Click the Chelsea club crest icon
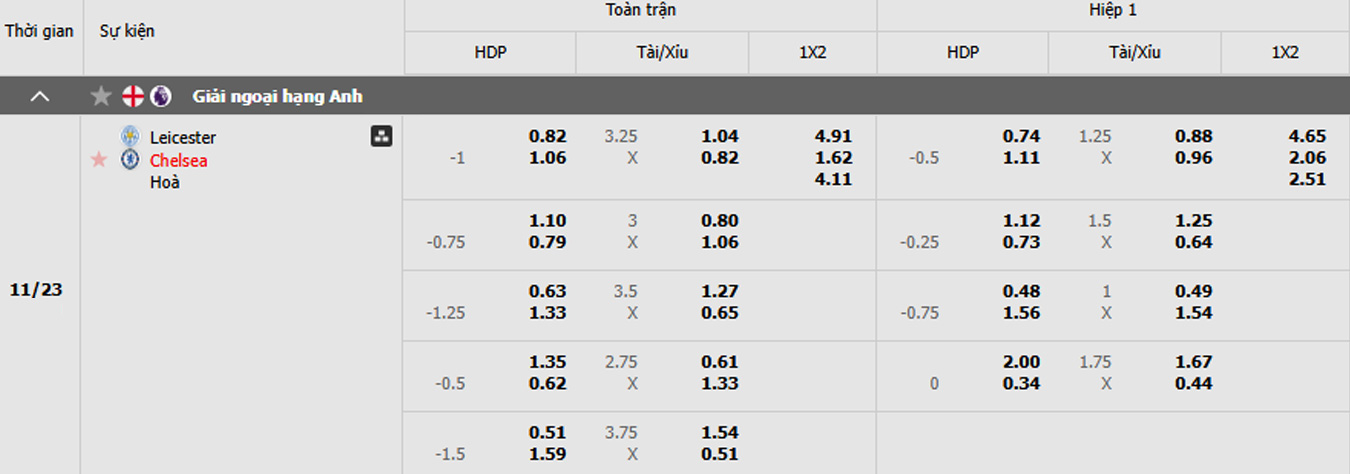1350x474 pixels. point(130,160)
